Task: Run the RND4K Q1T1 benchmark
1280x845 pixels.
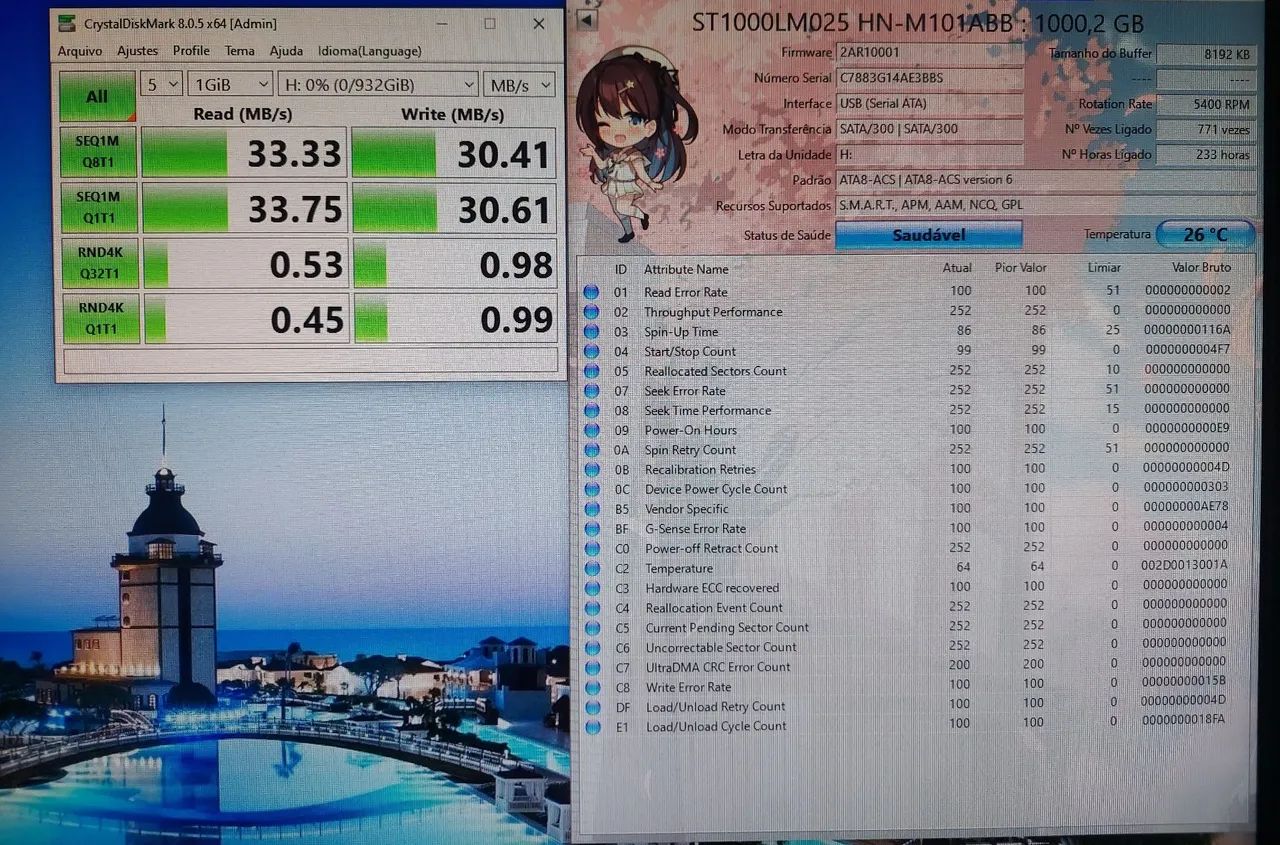Action: tap(100, 318)
